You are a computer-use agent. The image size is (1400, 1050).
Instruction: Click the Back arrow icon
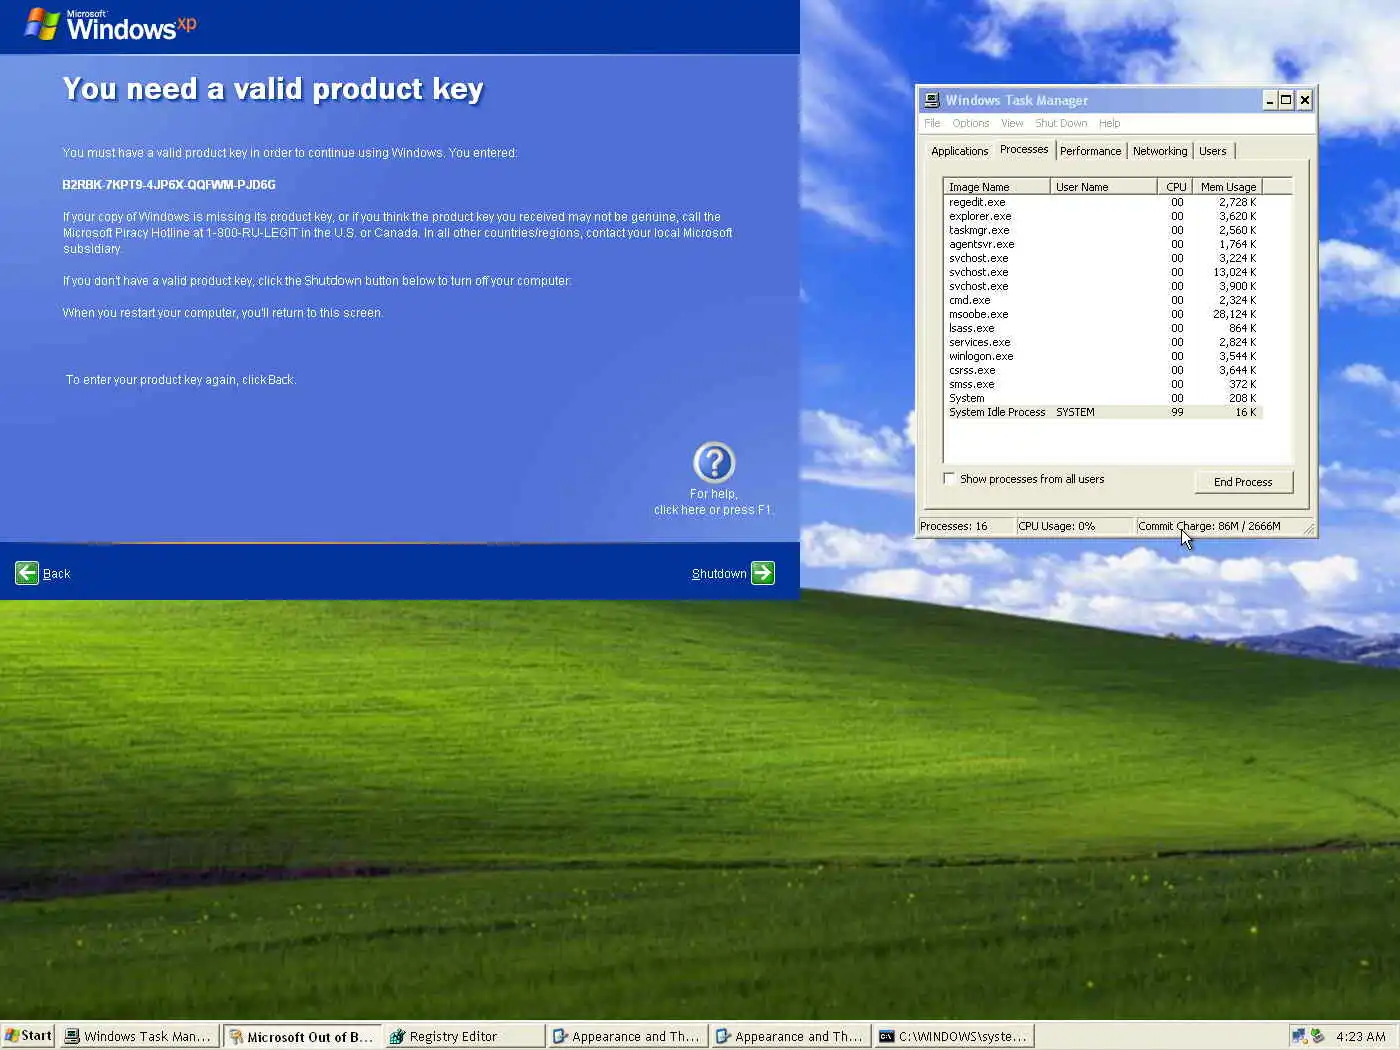tap(27, 573)
